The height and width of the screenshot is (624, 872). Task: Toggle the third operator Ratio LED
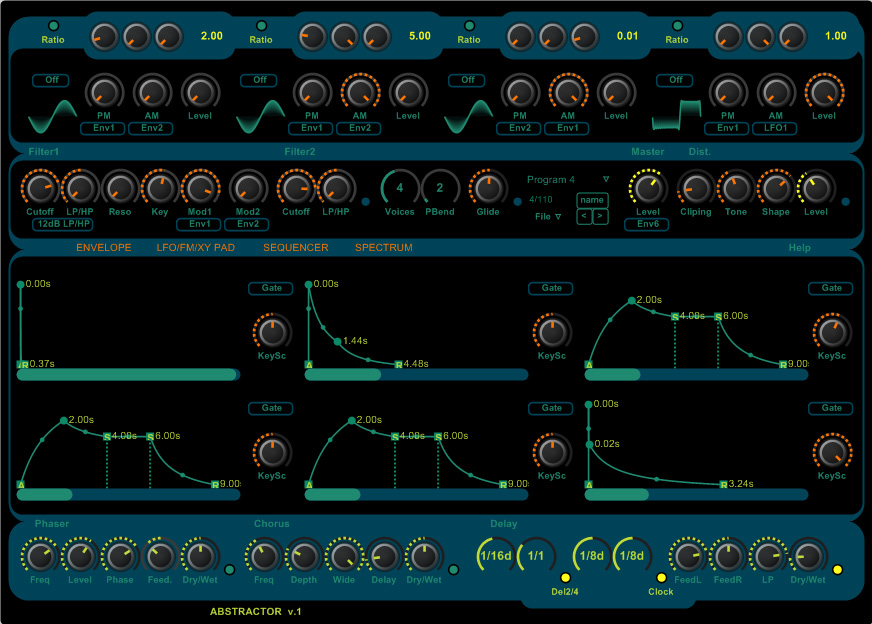469,26
